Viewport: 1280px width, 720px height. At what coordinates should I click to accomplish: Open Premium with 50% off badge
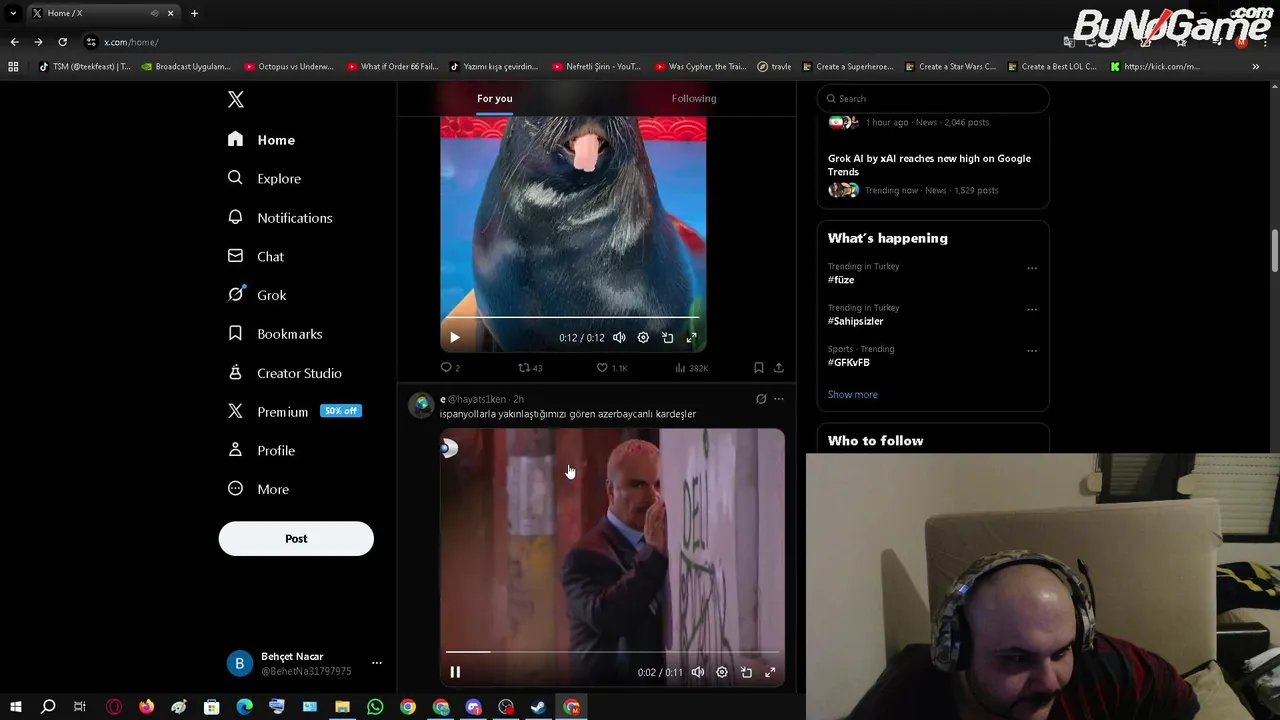click(x=294, y=411)
